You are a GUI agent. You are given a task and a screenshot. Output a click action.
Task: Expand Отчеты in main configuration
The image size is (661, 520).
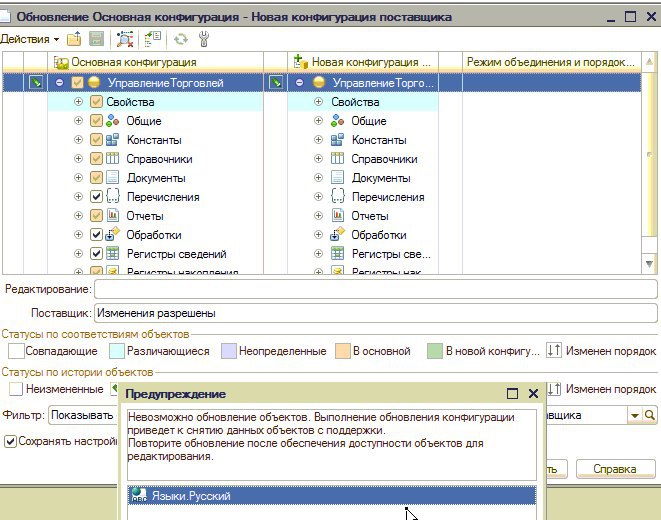coord(78,215)
